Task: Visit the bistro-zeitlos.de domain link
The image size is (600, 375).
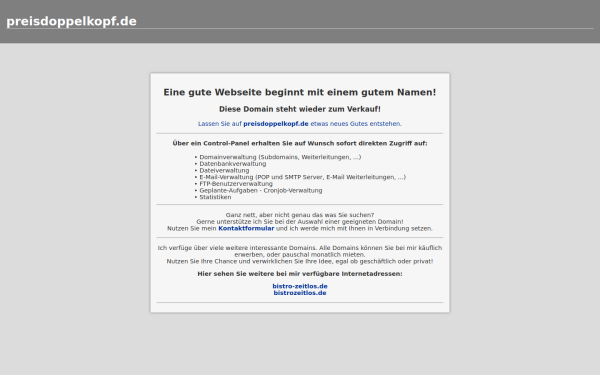Action: [300, 286]
